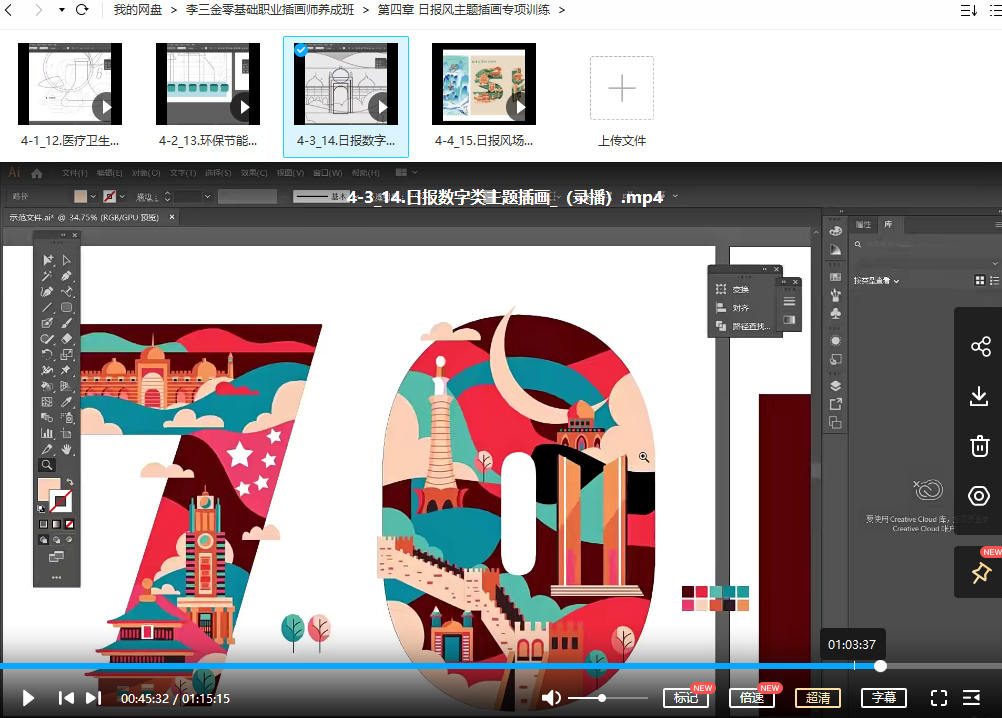1002x718 pixels.
Task: Enter fullscreen video mode
Action: click(x=938, y=698)
